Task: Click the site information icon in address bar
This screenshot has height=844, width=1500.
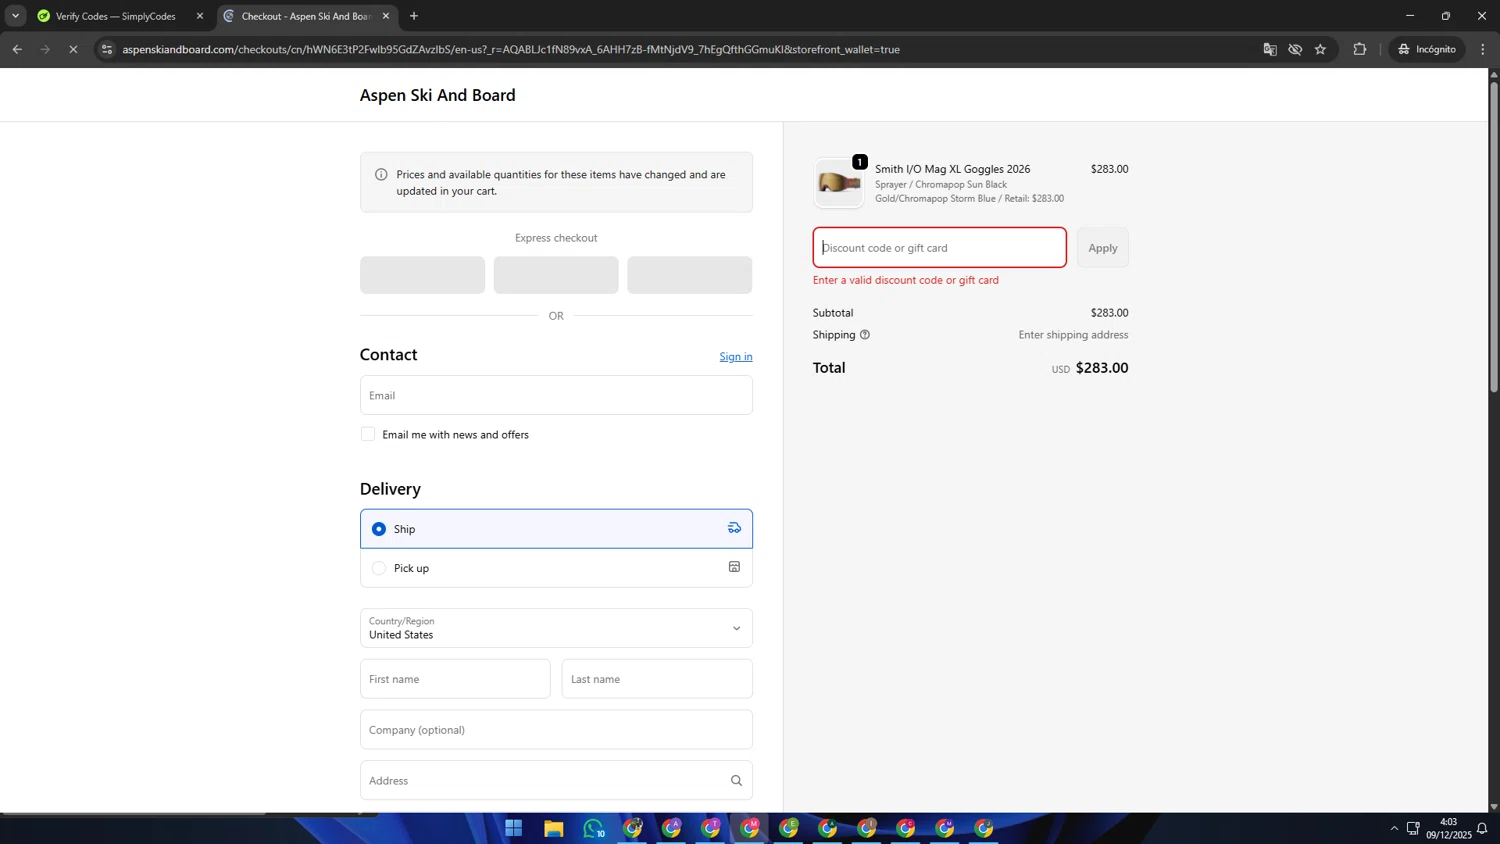Action: coord(107,49)
